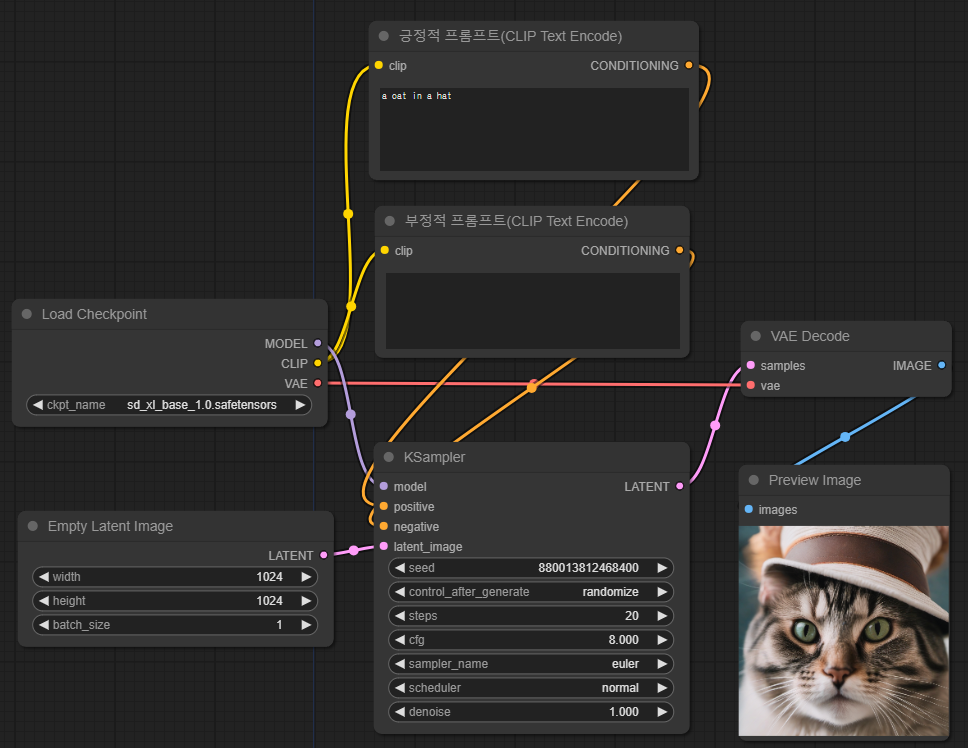Switch to next sampler_name with right arrow
The width and height of the screenshot is (968, 748).
[x=662, y=664]
